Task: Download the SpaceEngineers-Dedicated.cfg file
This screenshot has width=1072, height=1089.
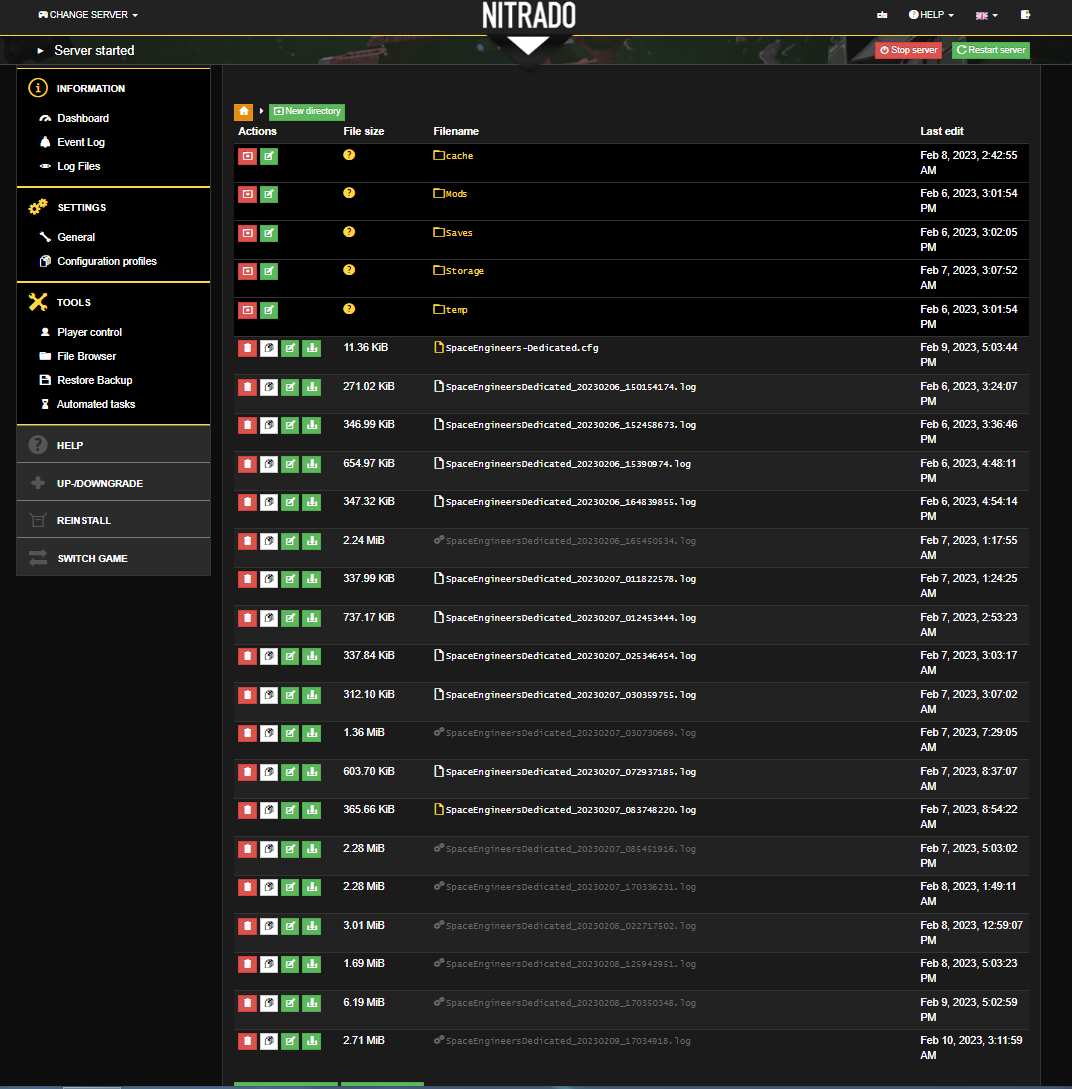Action: tap(311, 348)
